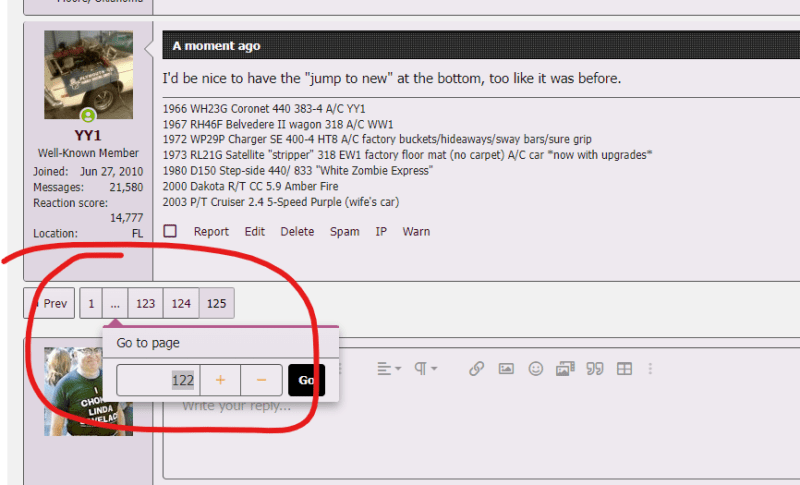Tick the post selection checkbox
This screenshot has width=800, height=485.
pos(170,231)
